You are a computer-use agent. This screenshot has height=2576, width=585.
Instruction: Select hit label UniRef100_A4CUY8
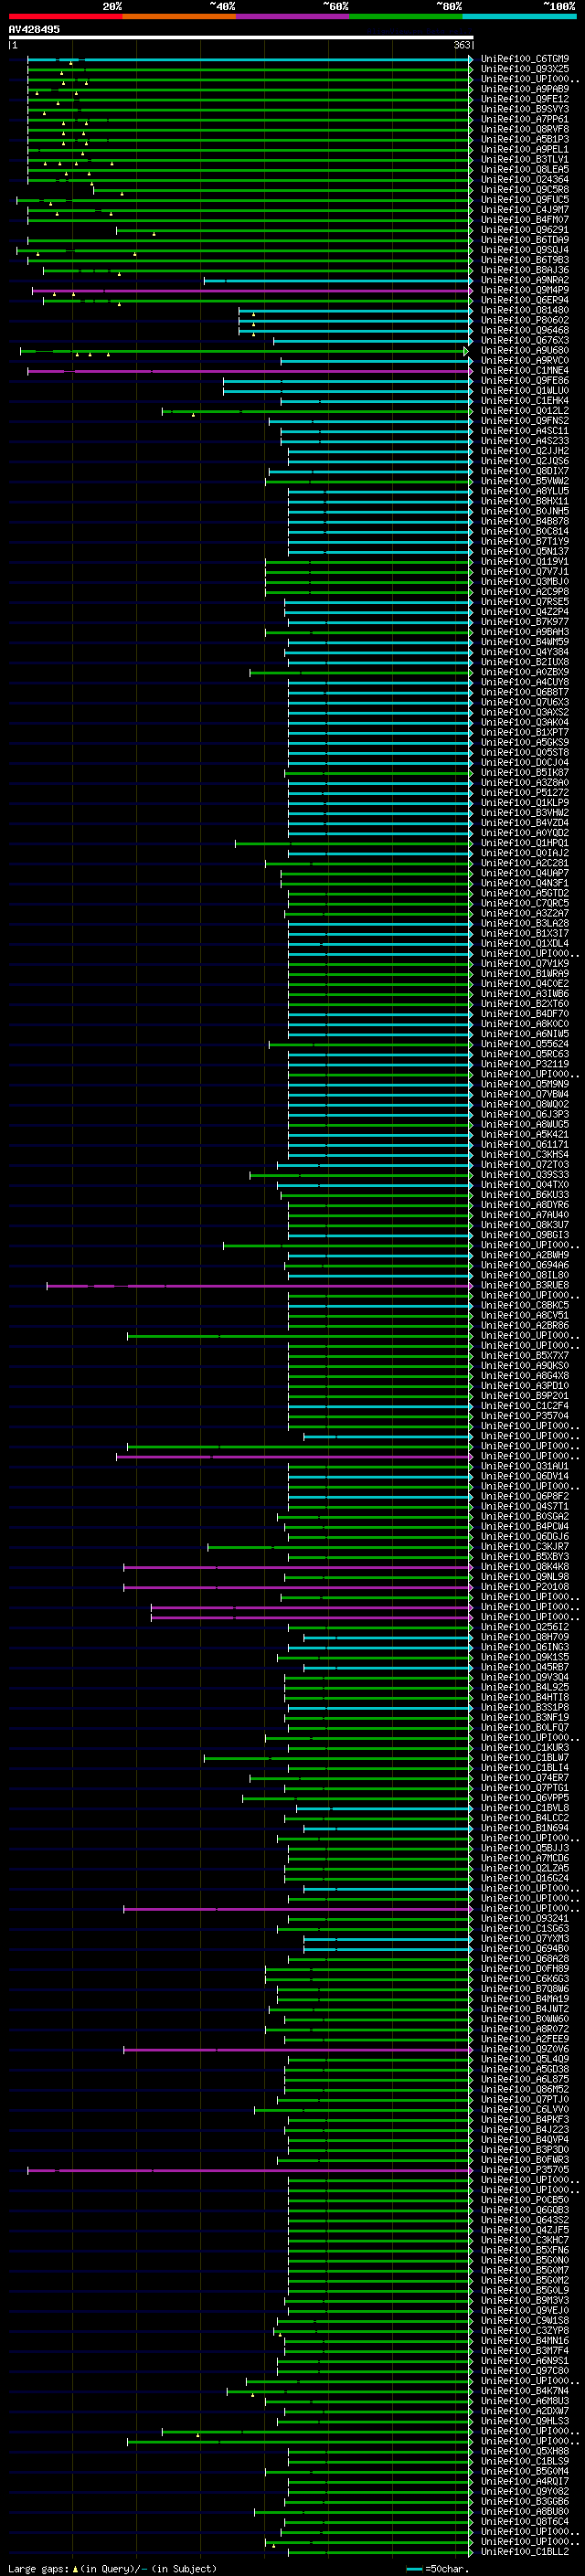click(524, 682)
